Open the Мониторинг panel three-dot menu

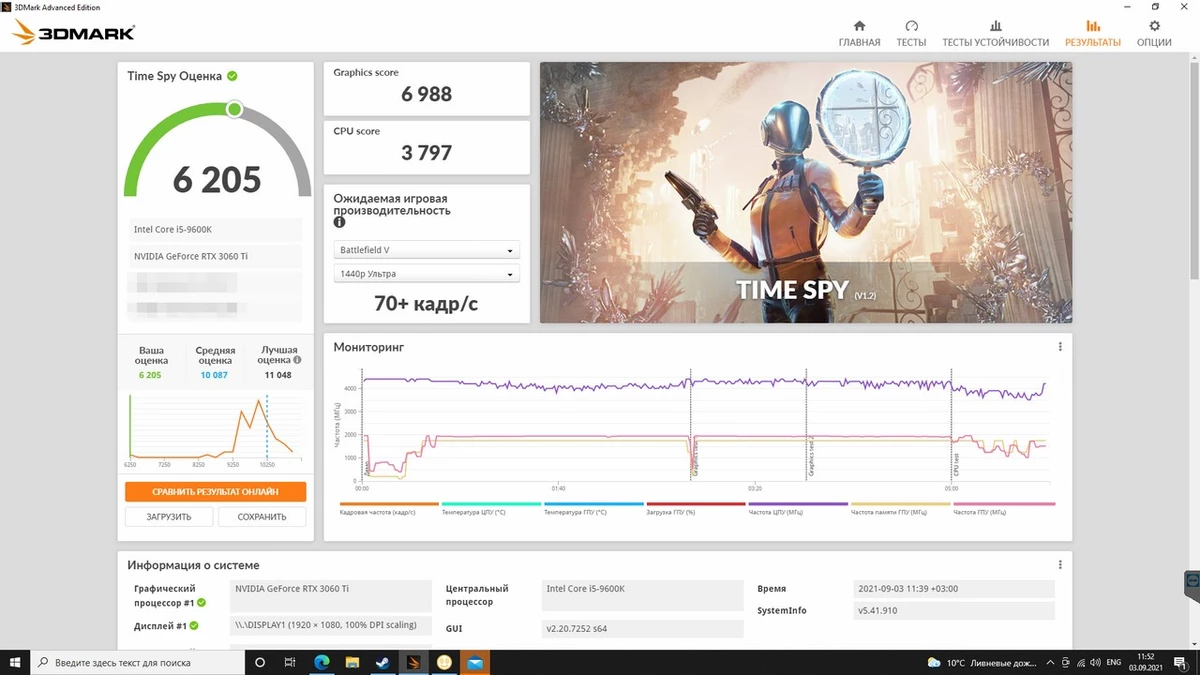click(x=1060, y=347)
